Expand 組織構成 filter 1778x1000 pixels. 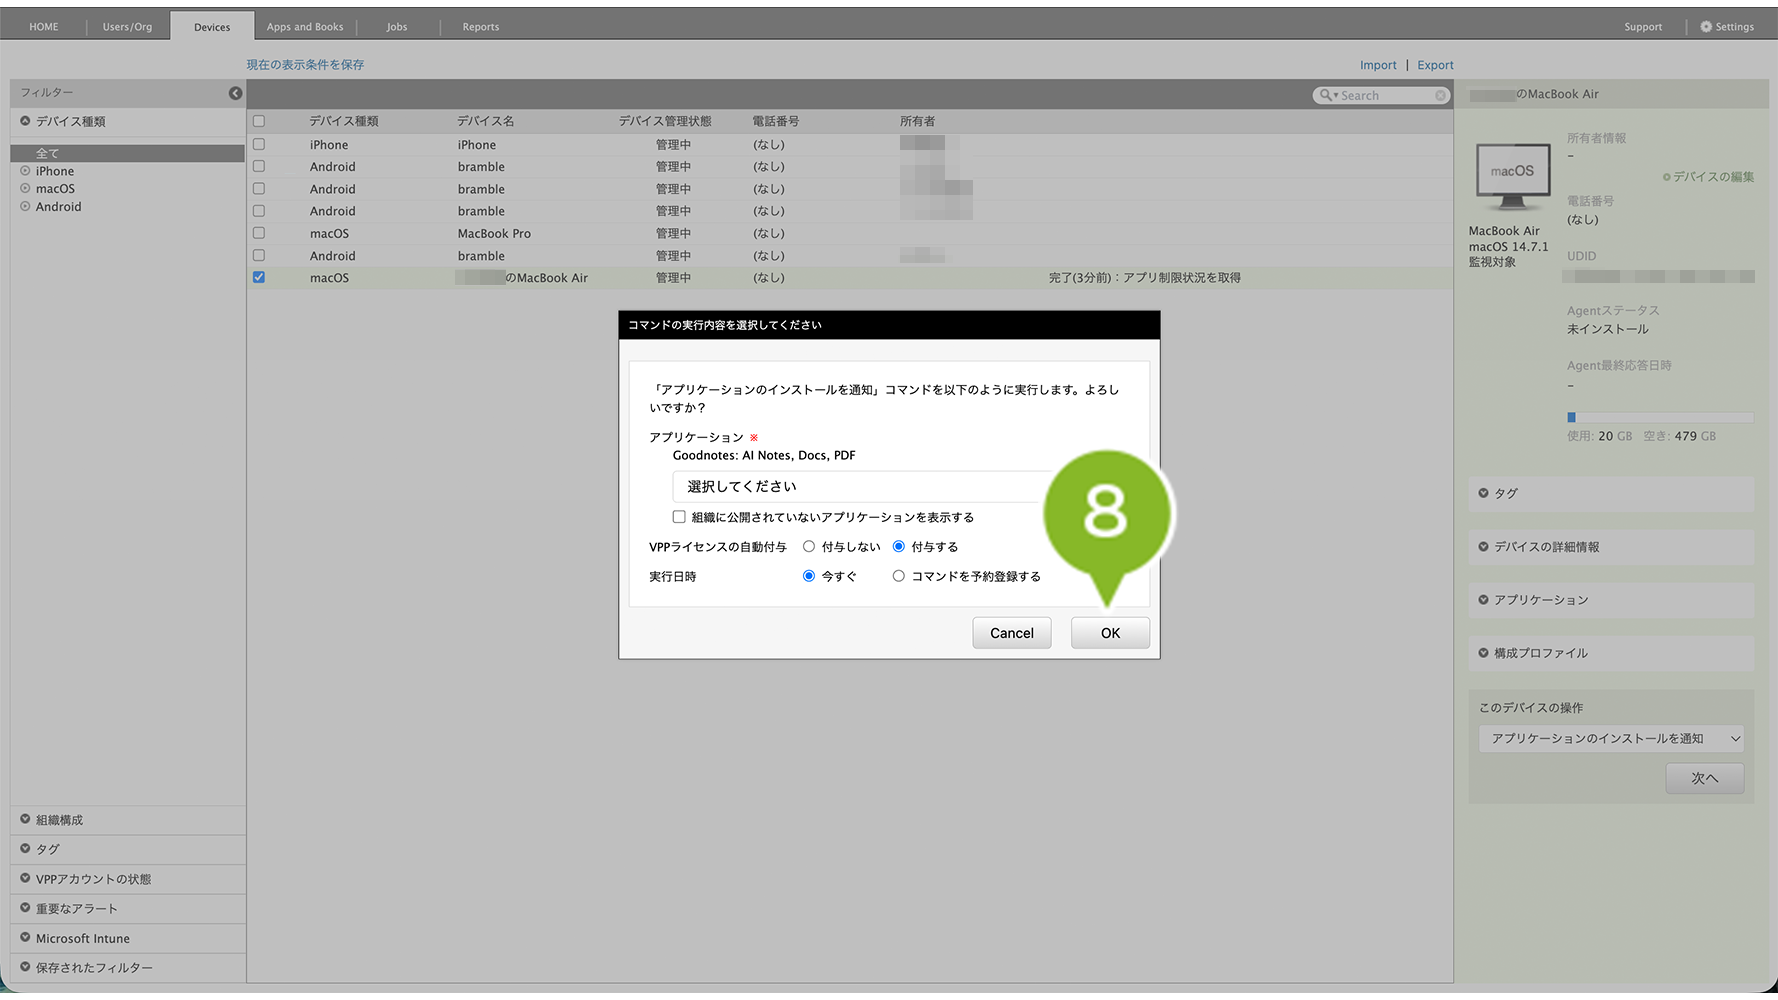128,820
